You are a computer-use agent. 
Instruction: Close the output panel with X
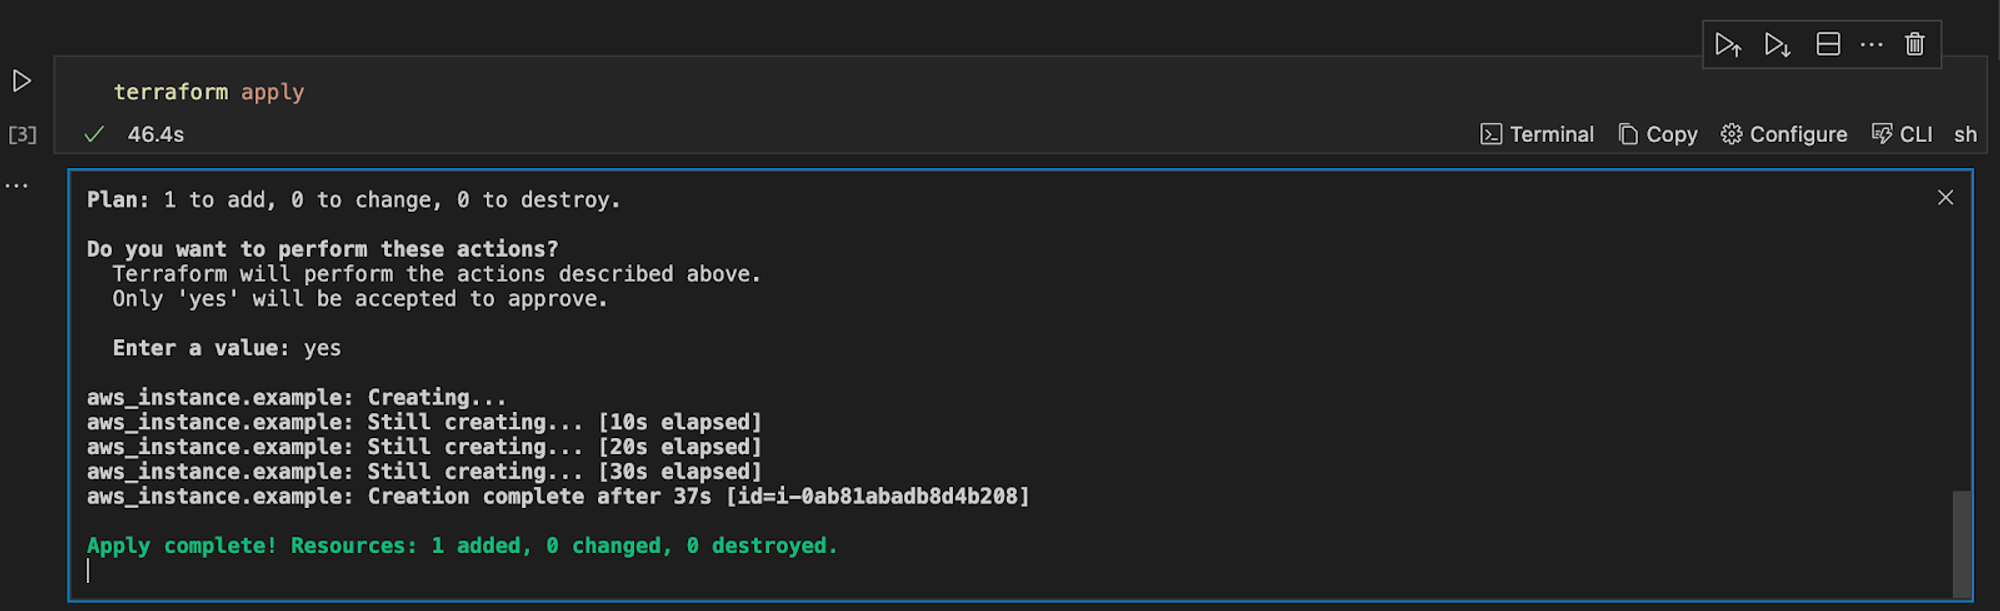[1945, 198]
